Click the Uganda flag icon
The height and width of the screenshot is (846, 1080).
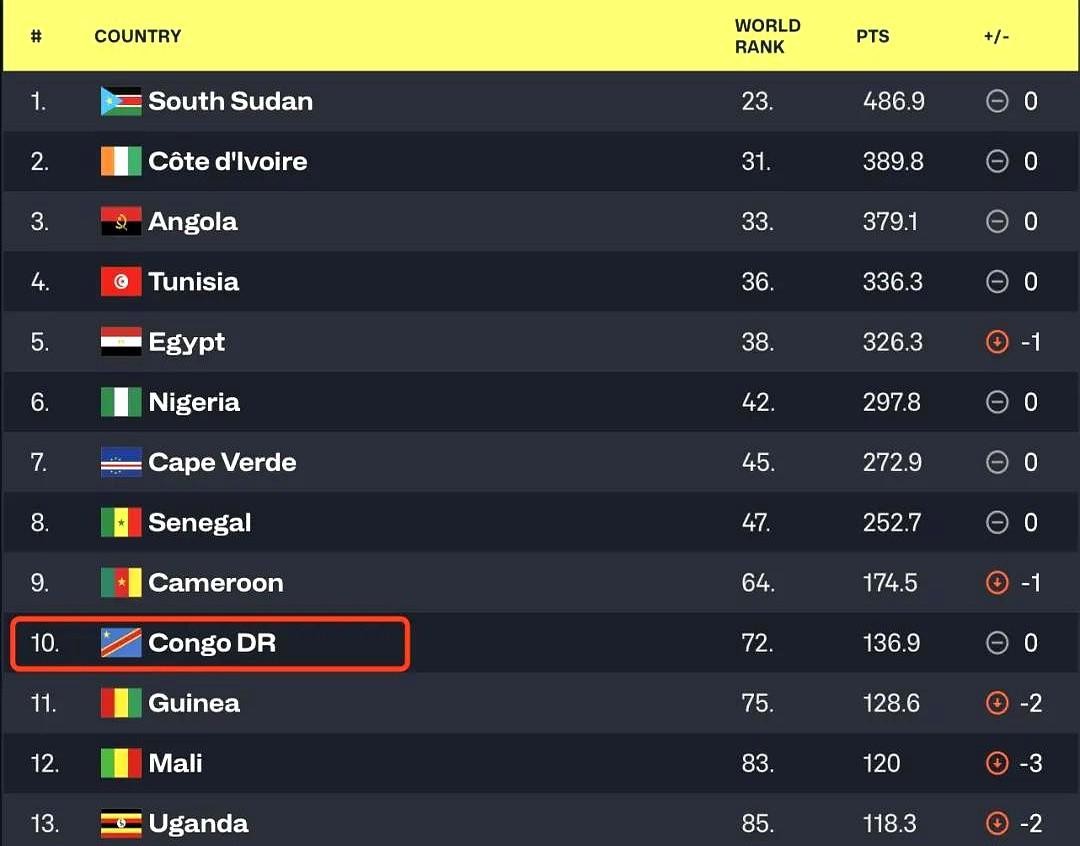(121, 823)
